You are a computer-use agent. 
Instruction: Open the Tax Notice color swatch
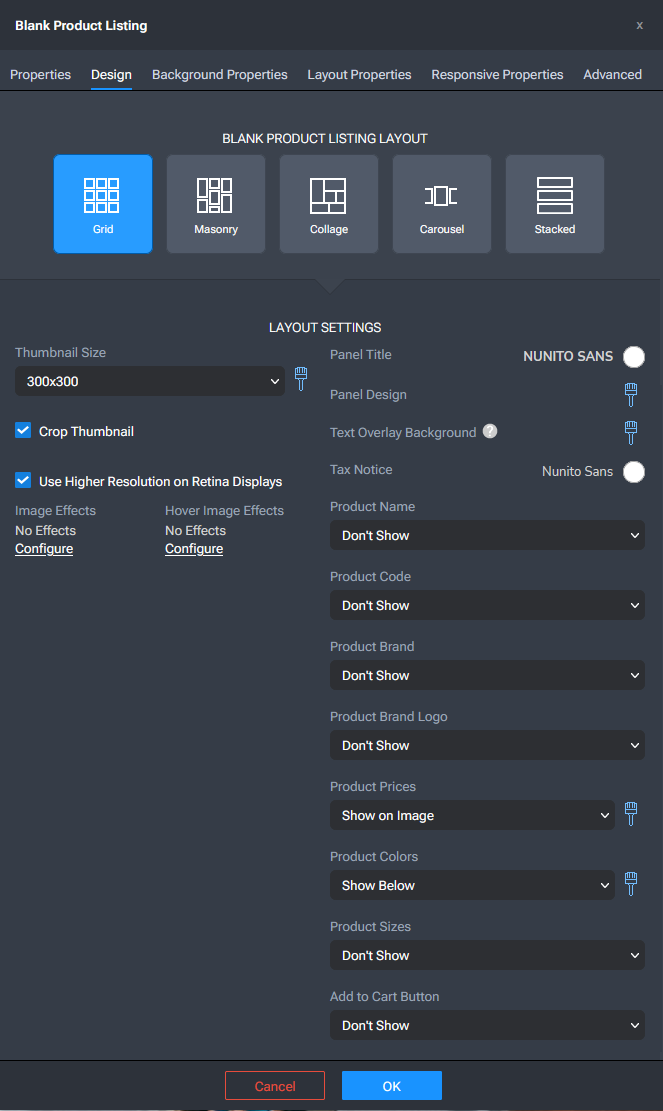[634, 471]
